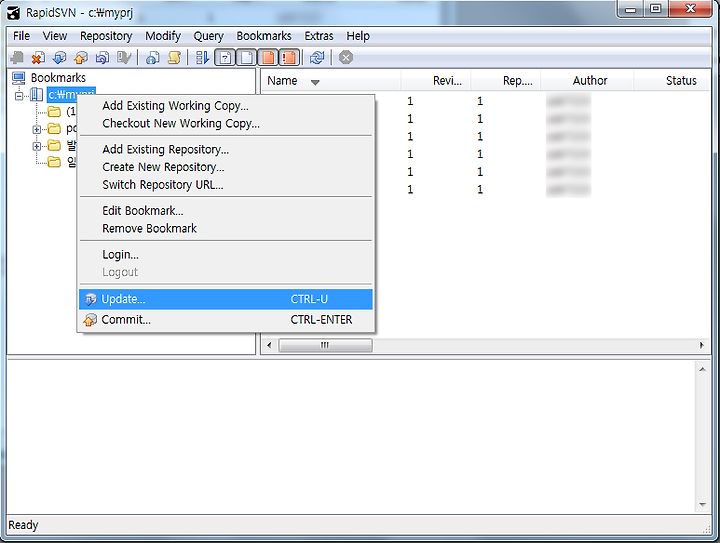Toggle show conflicted files button
Screen dimensions: 720x543
tap(289, 58)
